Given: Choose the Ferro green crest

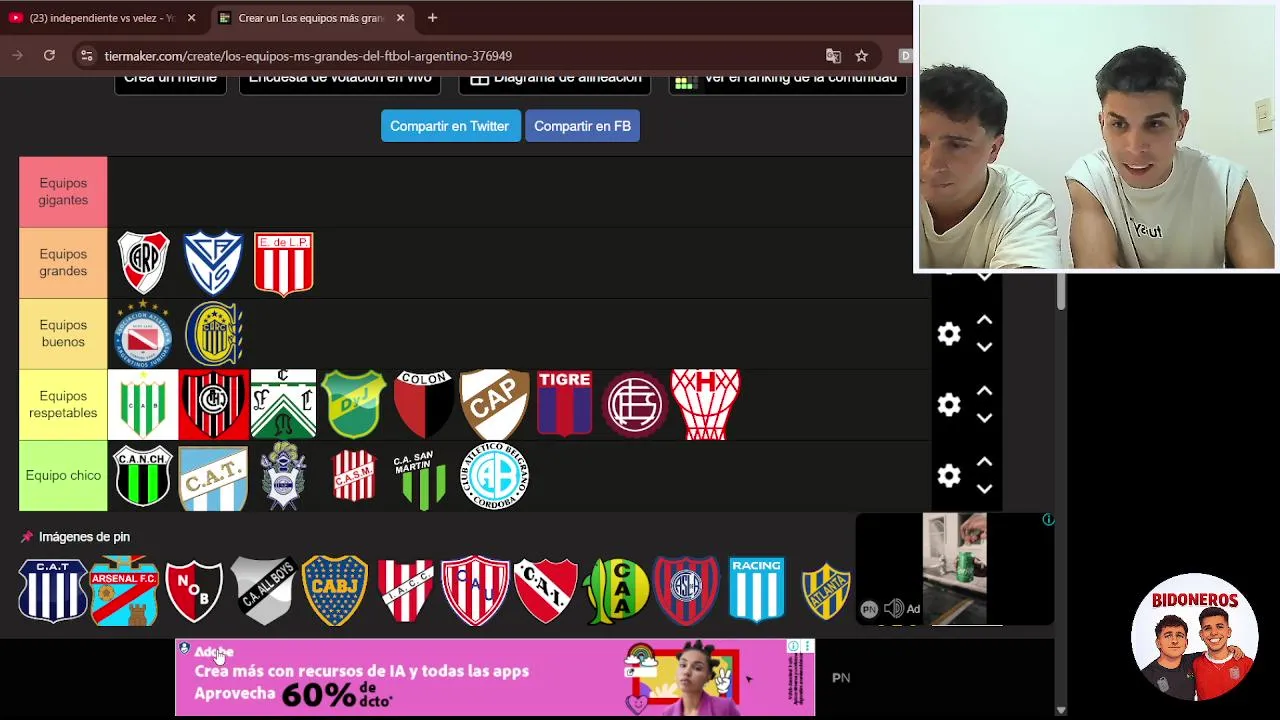Looking at the screenshot, I should pyautogui.click(x=284, y=404).
